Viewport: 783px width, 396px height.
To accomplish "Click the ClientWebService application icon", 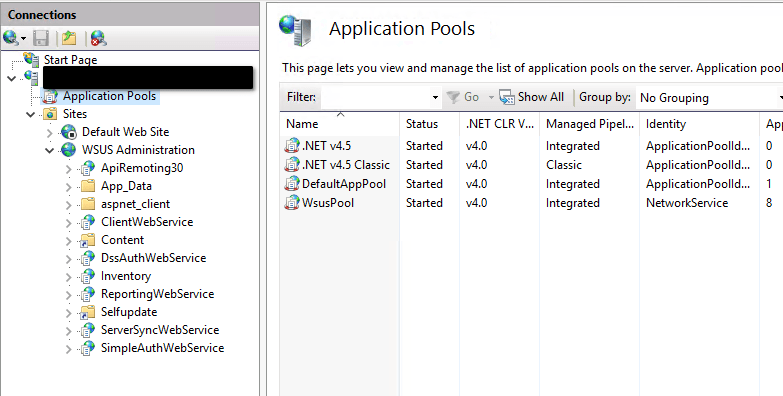I will (x=88, y=222).
